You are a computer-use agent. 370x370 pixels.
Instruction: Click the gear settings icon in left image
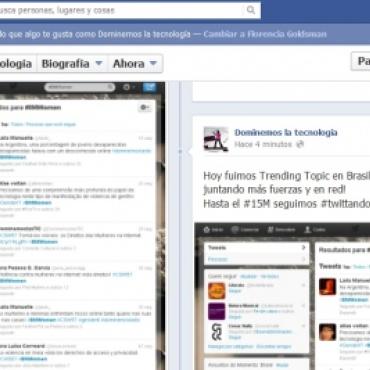coord(127,87)
